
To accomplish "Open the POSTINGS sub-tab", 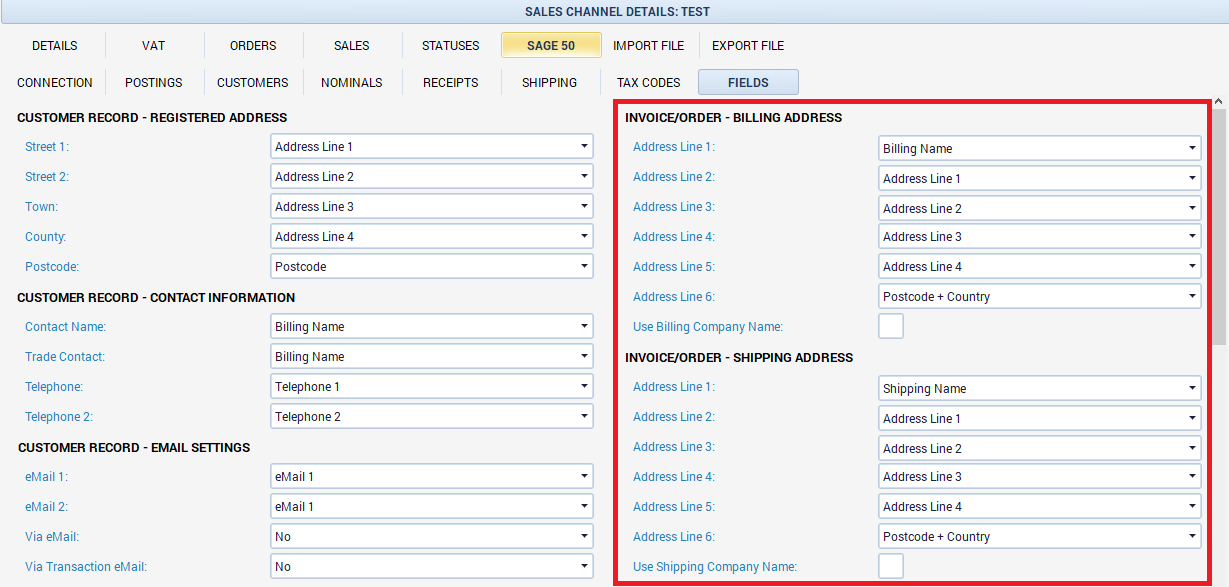I will 154,82.
